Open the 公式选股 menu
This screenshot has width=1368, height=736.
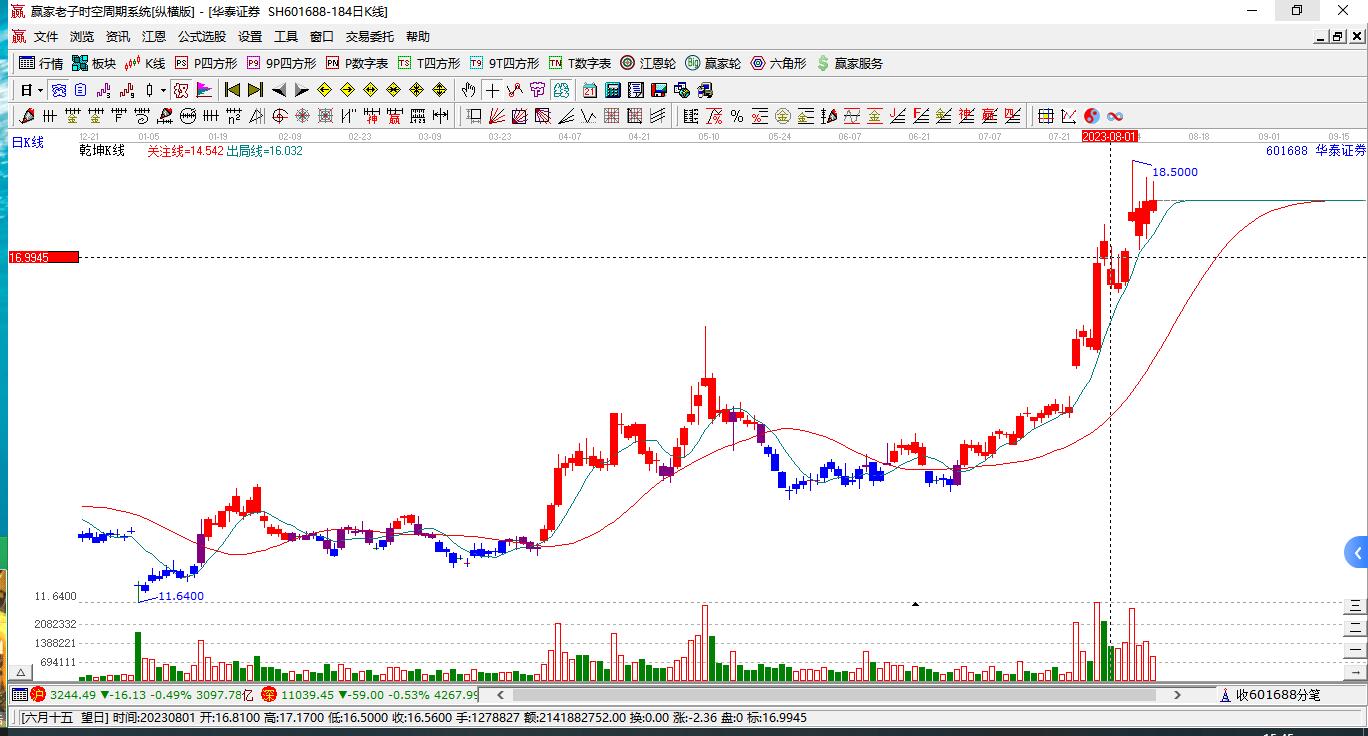tap(202, 37)
